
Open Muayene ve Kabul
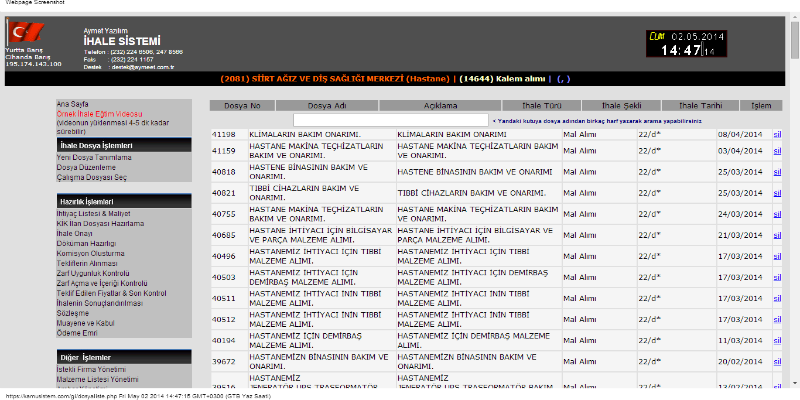pos(85,323)
